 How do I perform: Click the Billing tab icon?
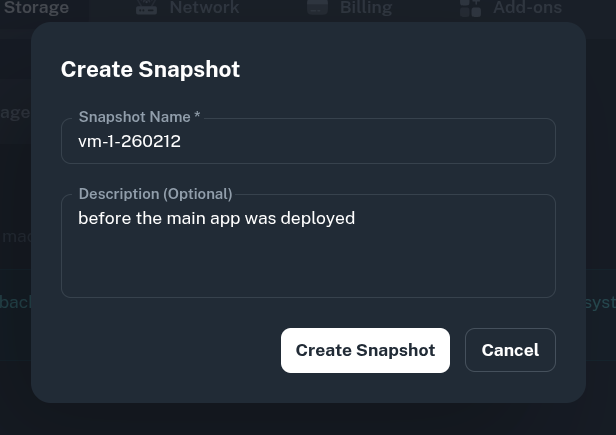pos(317,8)
